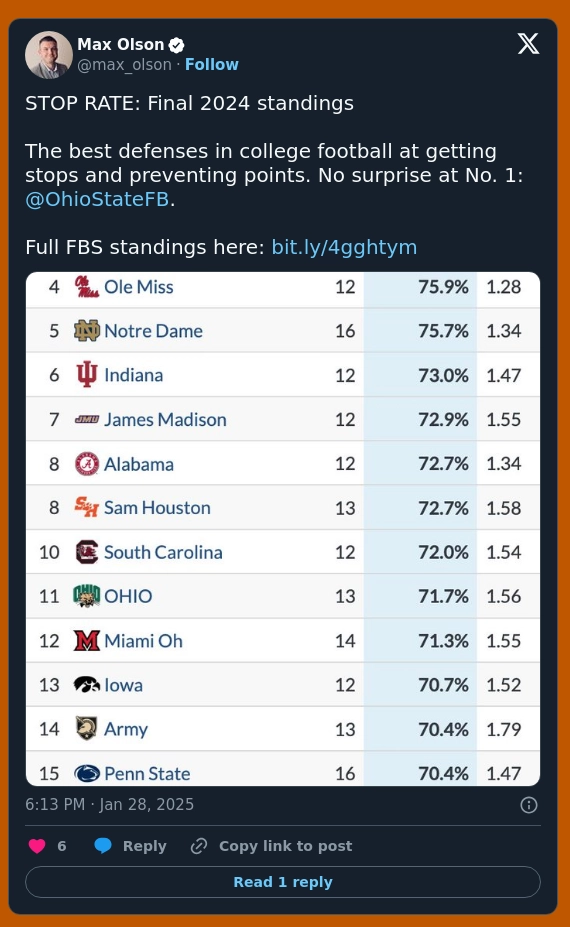Open the 6:13 PM Jan 28, 2025 timestamp
Screen dimensions: 570x927
click(x=109, y=805)
